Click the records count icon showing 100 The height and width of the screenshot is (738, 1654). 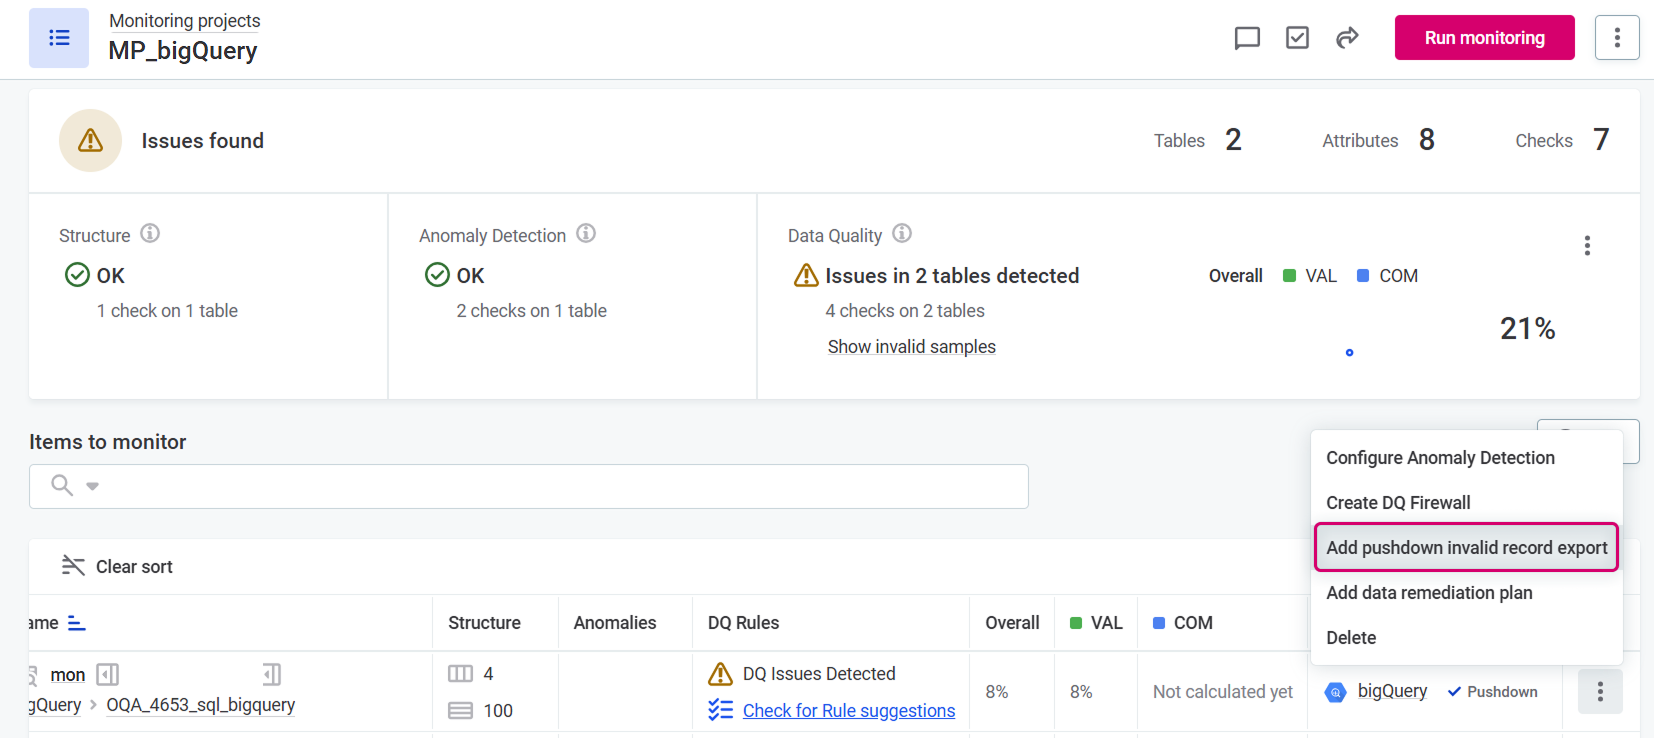[x=460, y=710]
